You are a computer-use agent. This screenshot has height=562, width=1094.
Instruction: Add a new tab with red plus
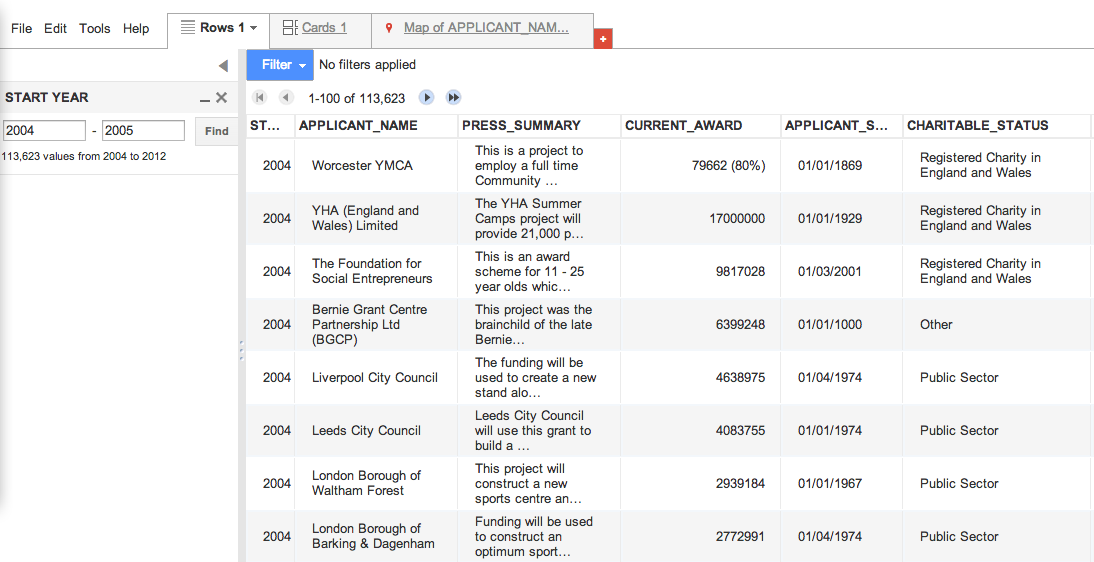tap(603, 39)
